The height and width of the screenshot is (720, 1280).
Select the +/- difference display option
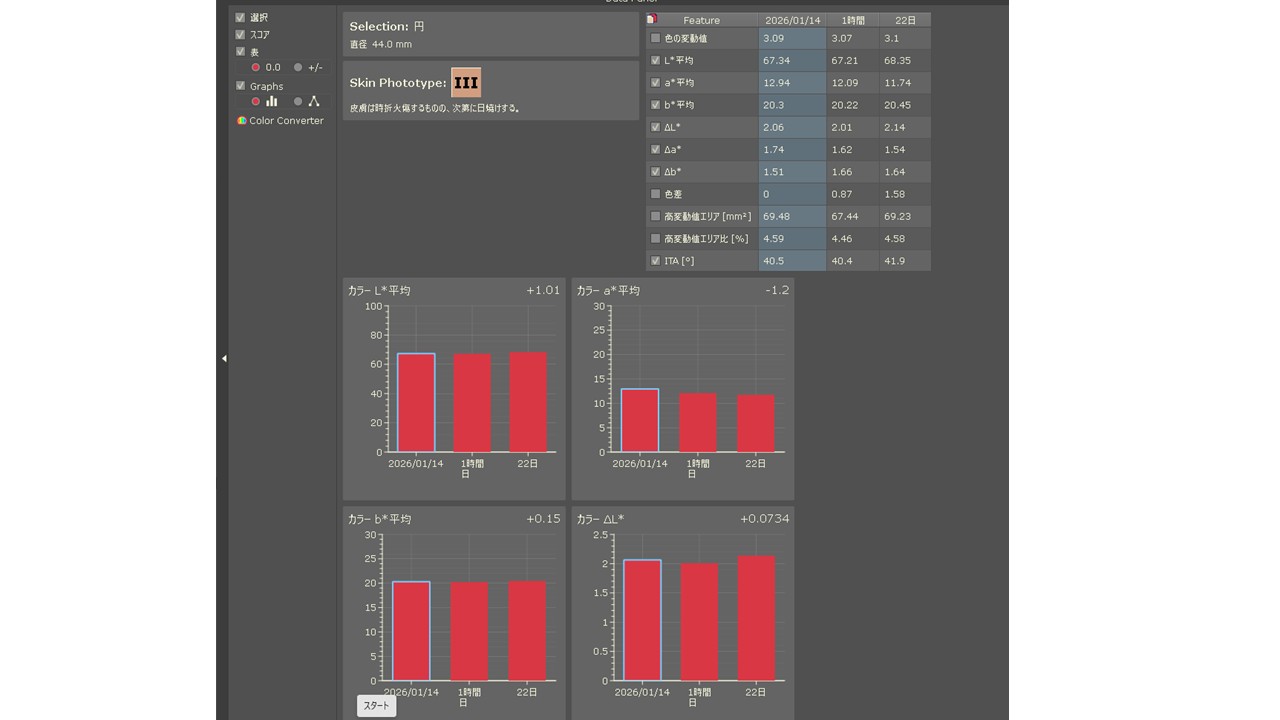298,68
